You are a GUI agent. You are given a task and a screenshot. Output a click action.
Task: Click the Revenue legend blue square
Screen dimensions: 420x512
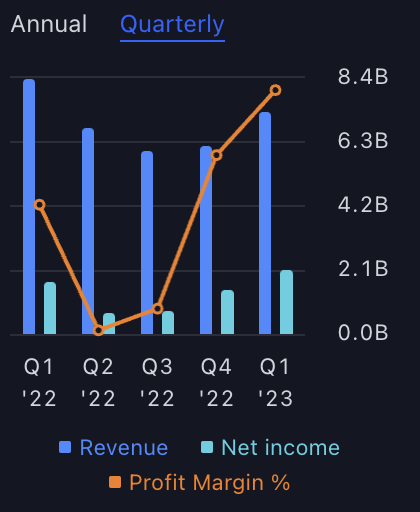click(x=65, y=447)
